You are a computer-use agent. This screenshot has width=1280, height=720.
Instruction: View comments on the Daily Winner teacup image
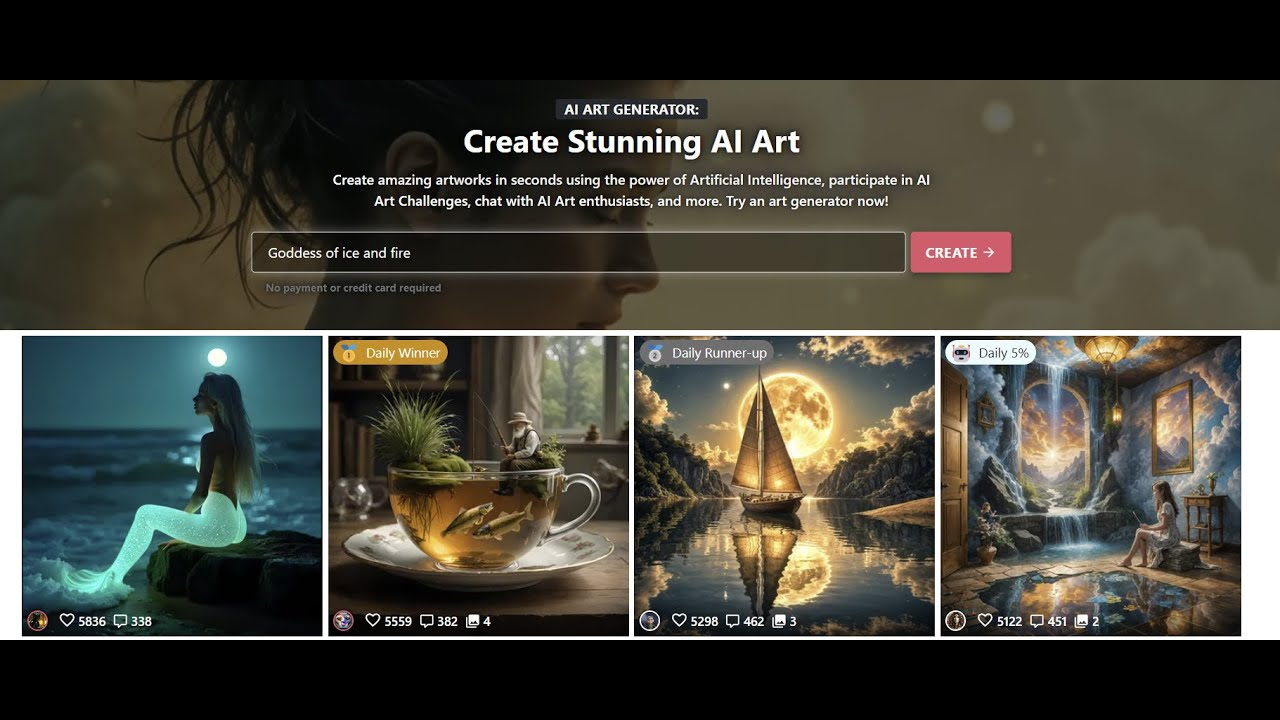[428, 620]
